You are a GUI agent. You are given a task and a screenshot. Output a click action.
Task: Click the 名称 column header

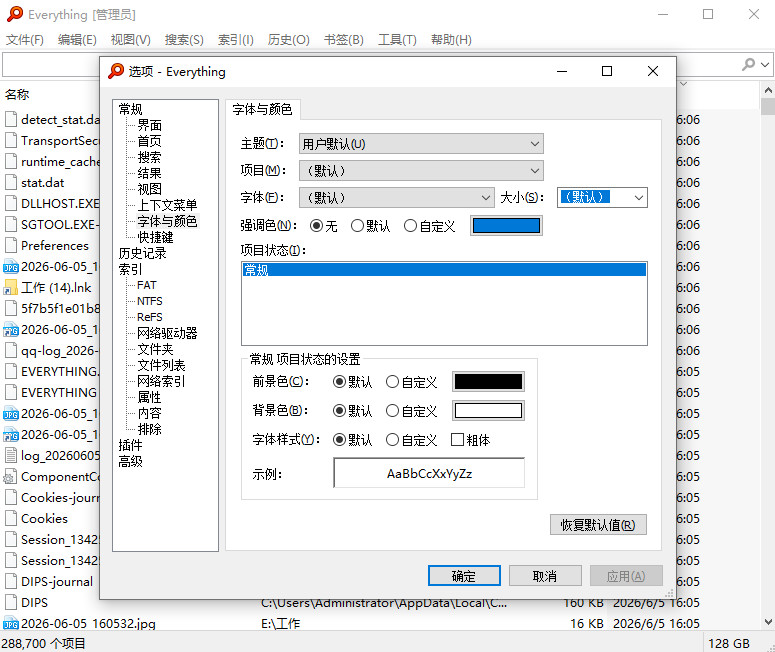coord(17,94)
